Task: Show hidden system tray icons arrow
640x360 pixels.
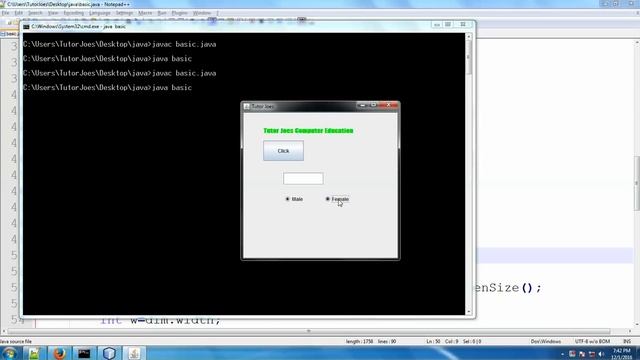Action: tap(562, 354)
